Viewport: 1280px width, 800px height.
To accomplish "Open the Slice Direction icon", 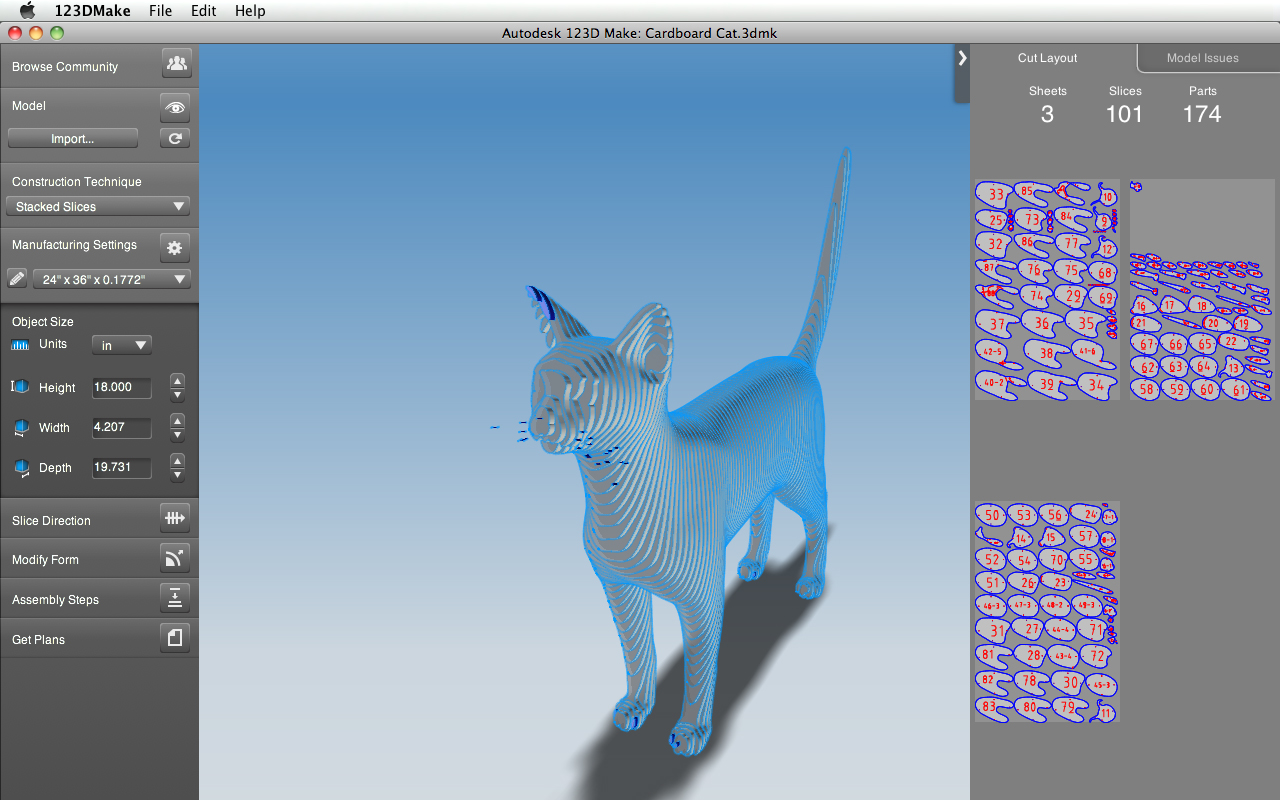I will [175, 518].
